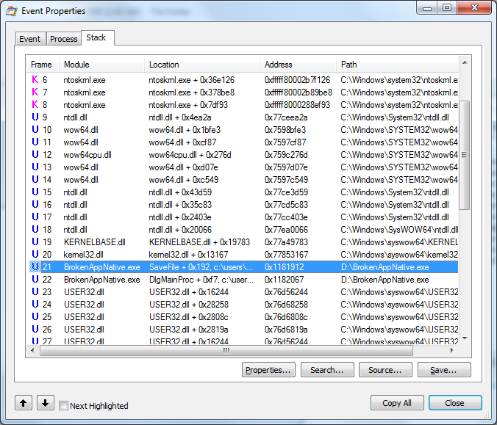497x425 pixels.
Task: Click user-mode U icon for frame 24
Action: tap(35, 304)
